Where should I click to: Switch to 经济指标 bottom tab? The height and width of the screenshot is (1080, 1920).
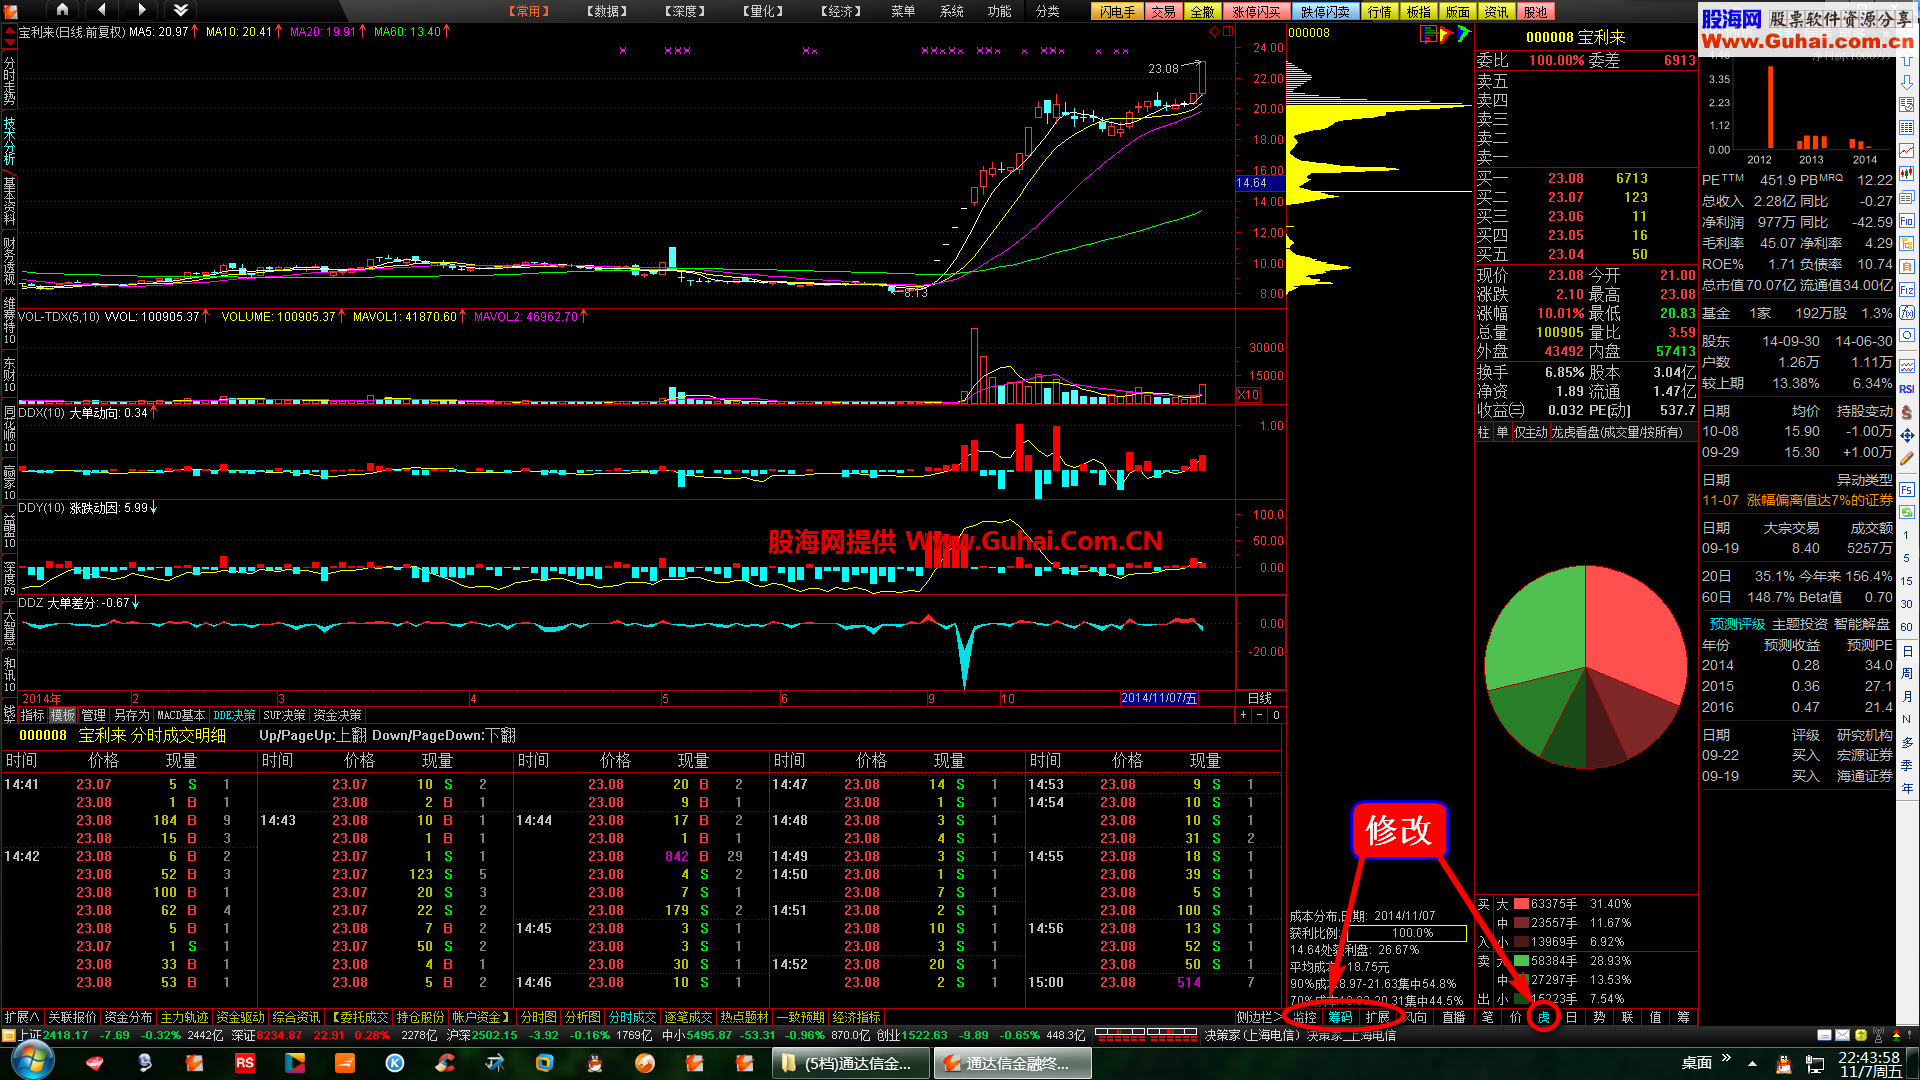857,1017
